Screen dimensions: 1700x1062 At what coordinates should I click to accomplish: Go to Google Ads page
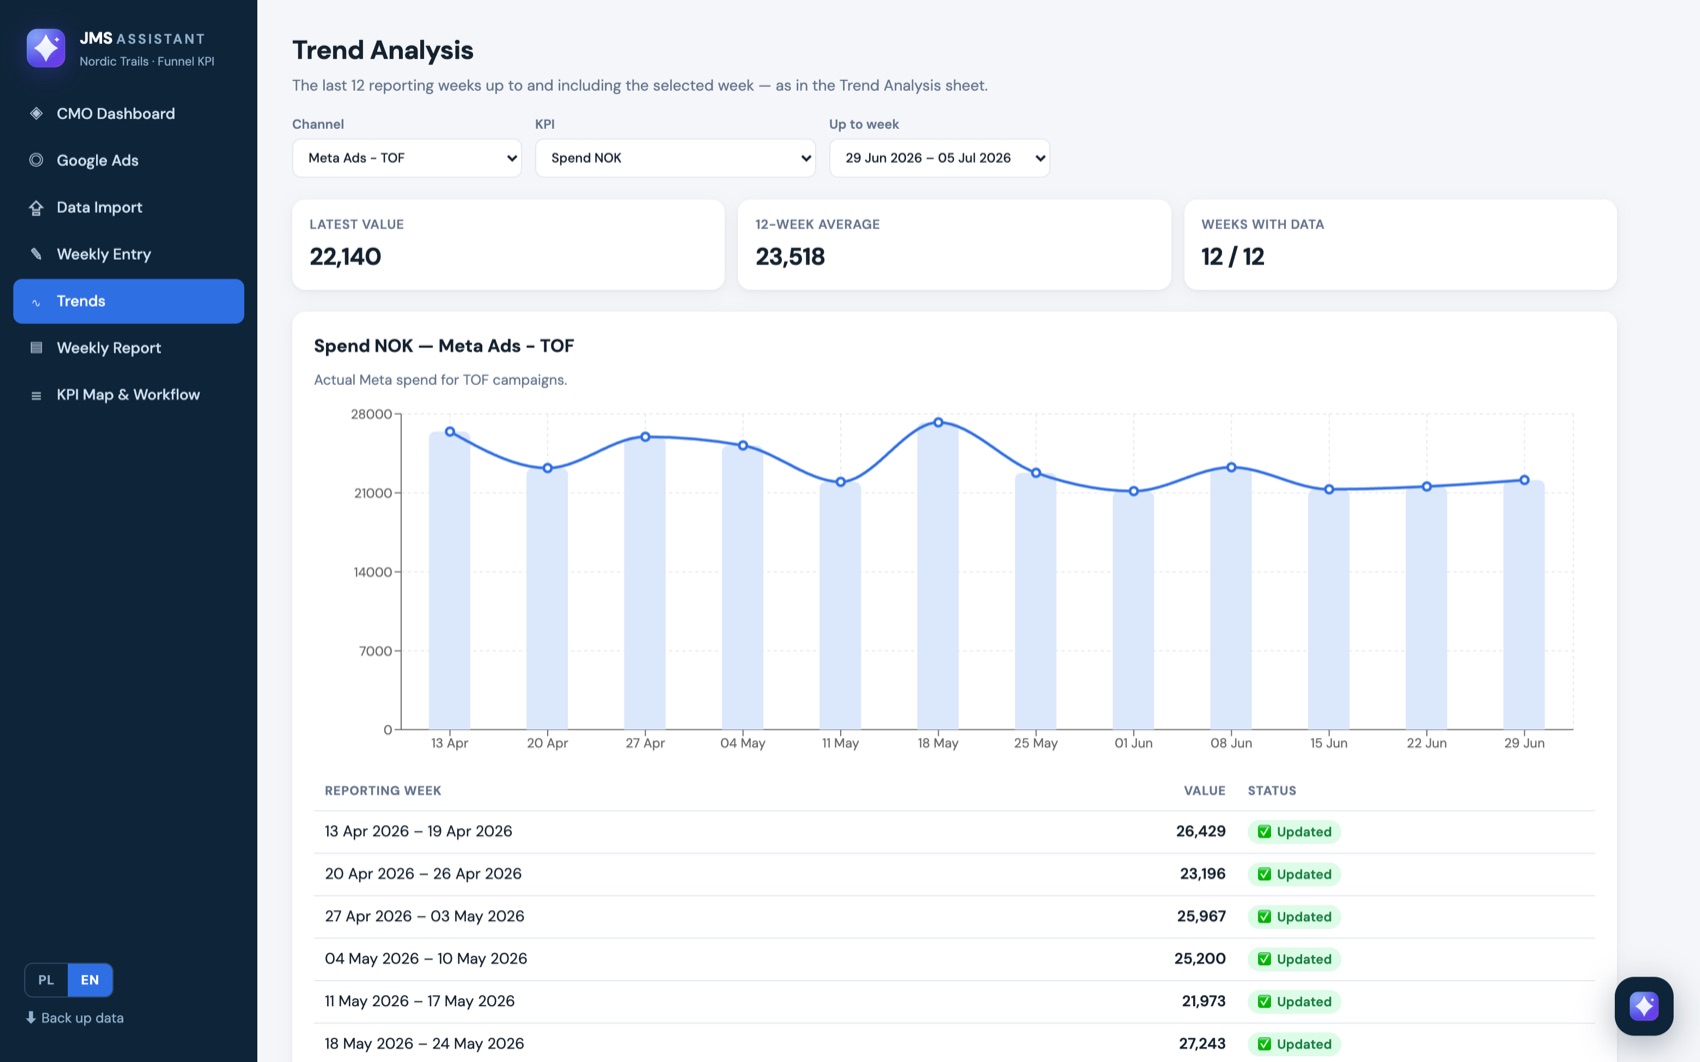coord(128,160)
